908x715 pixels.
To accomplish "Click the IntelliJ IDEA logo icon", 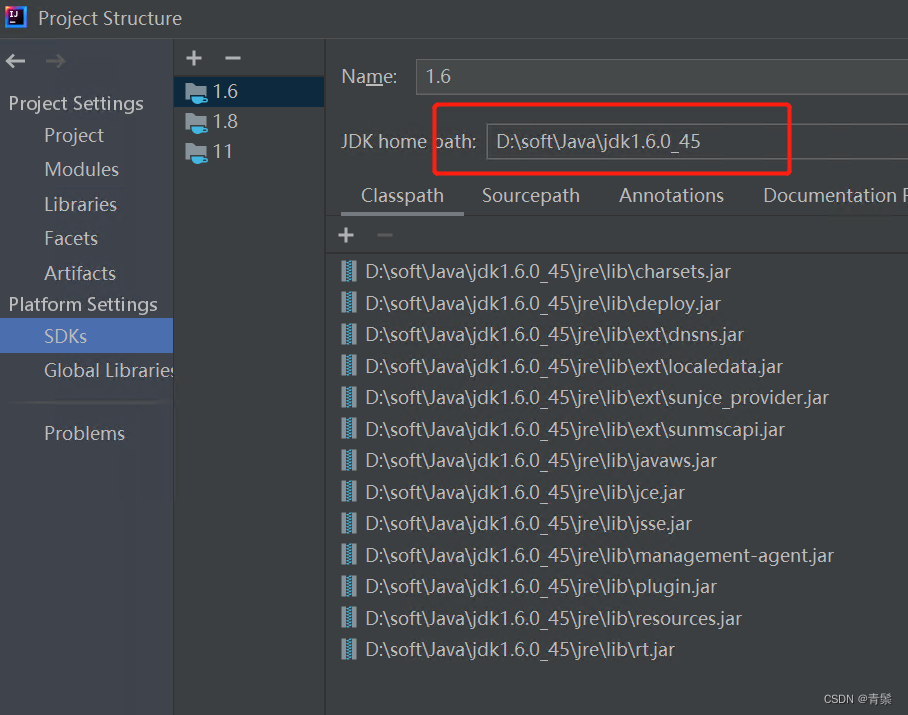I will point(16,17).
